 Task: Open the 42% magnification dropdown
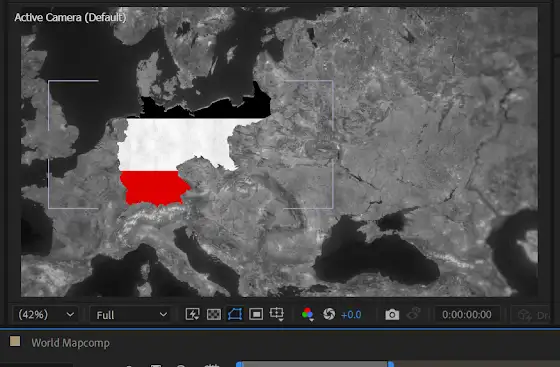click(x=46, y=315)
